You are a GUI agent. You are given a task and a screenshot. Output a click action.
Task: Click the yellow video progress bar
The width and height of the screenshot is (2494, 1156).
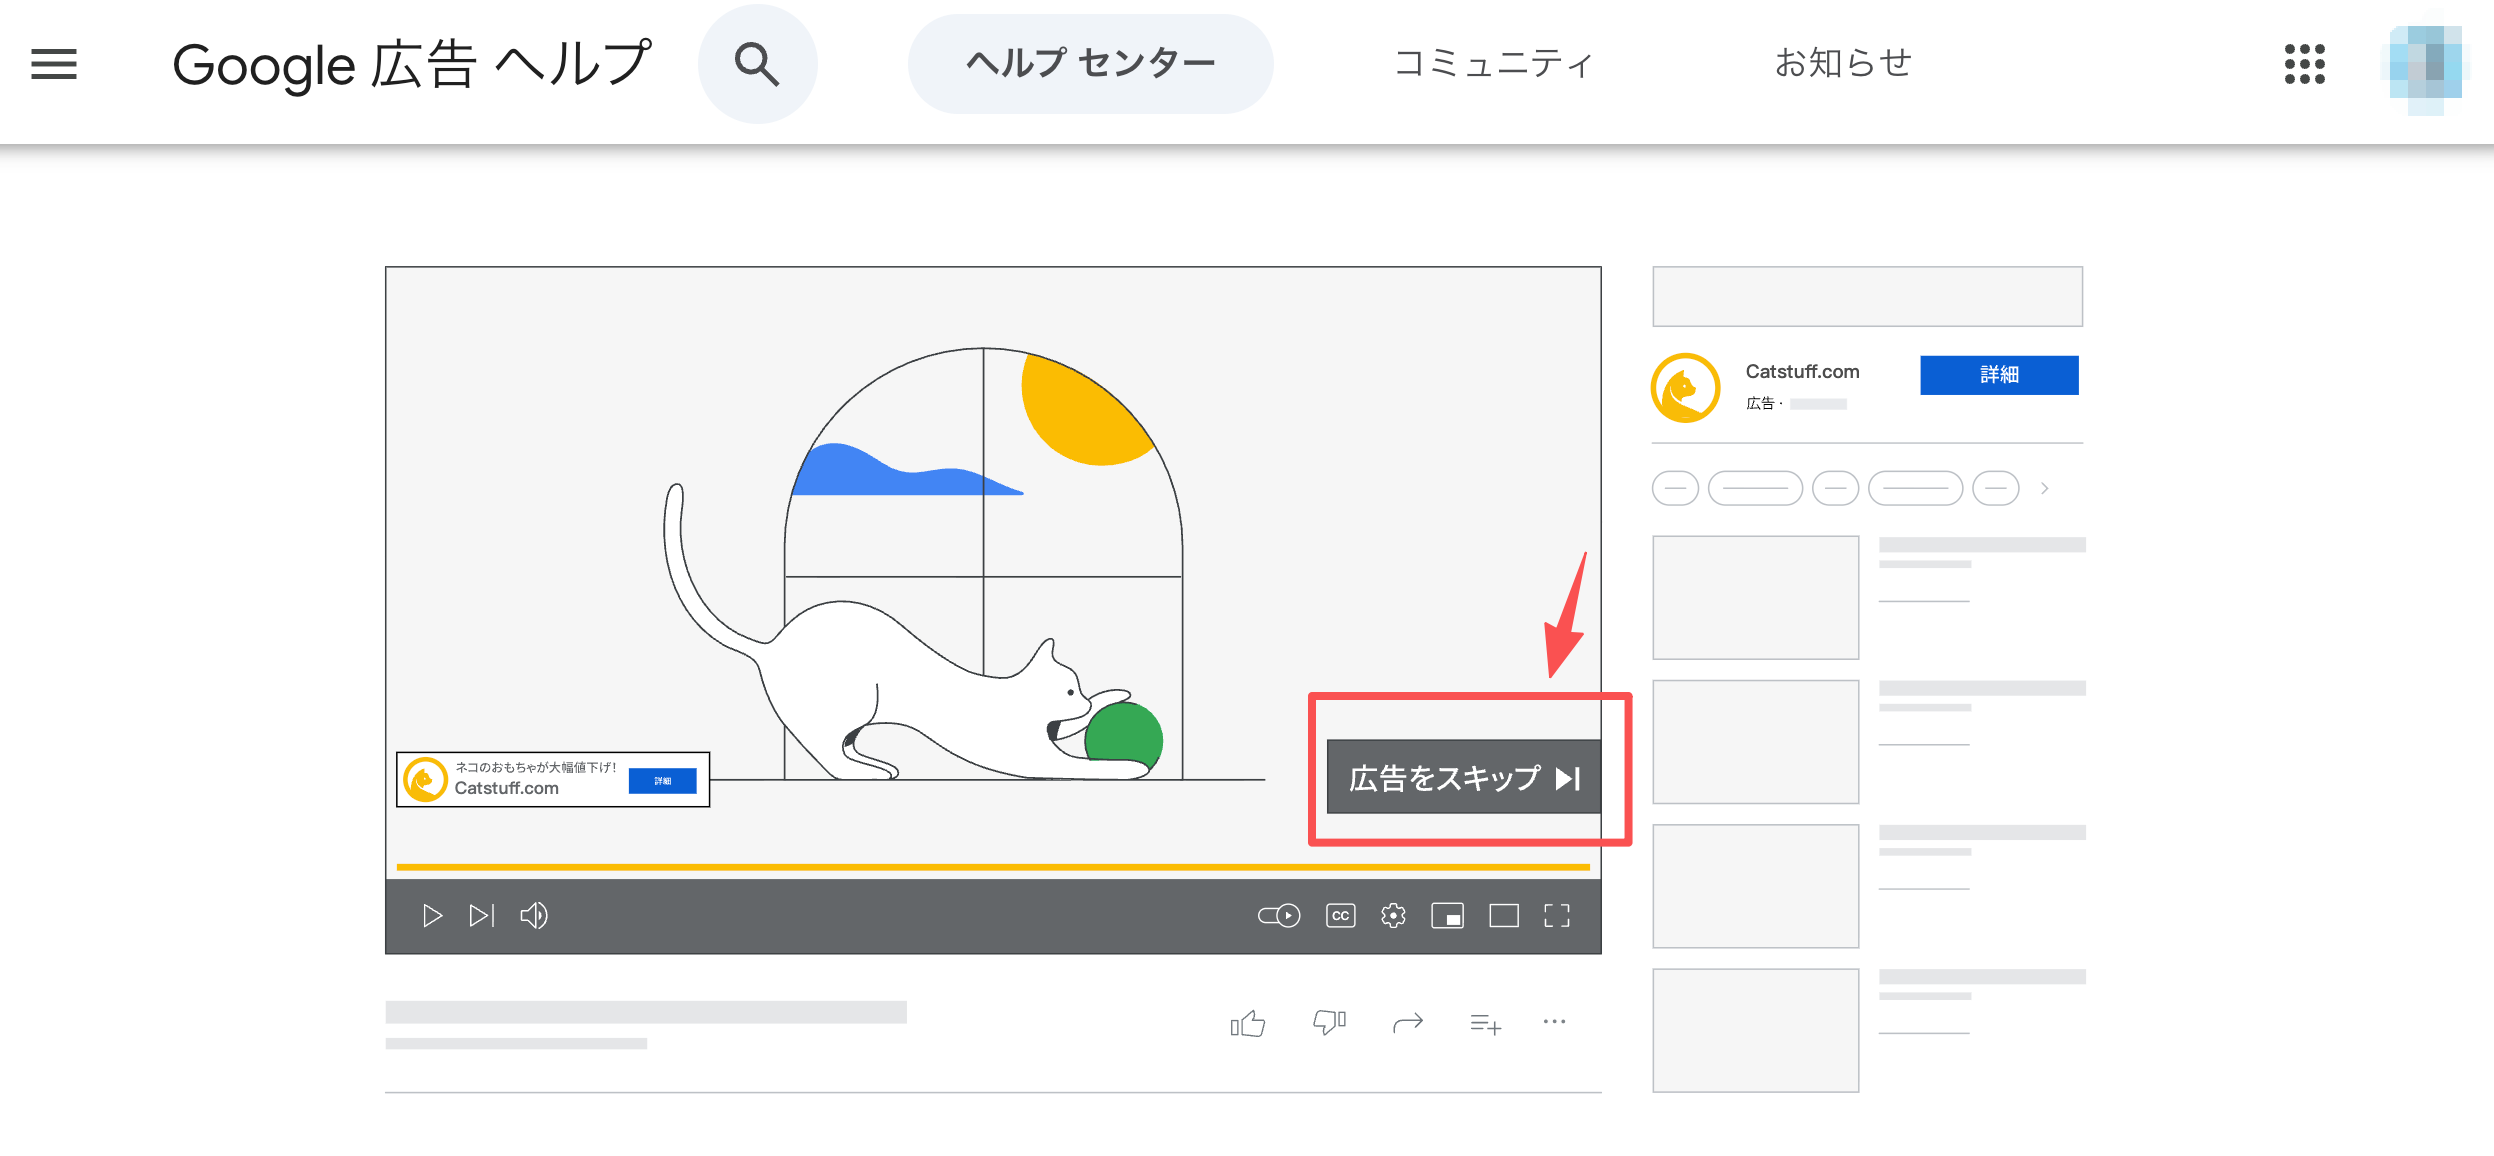coord(993,867)
